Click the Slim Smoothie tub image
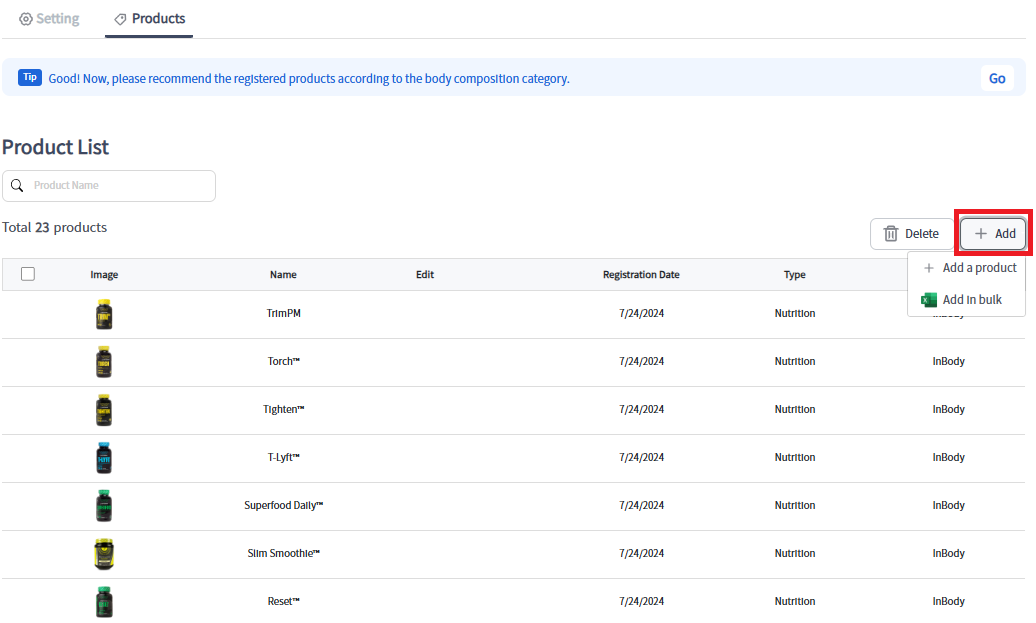 [x=104, y=554]
